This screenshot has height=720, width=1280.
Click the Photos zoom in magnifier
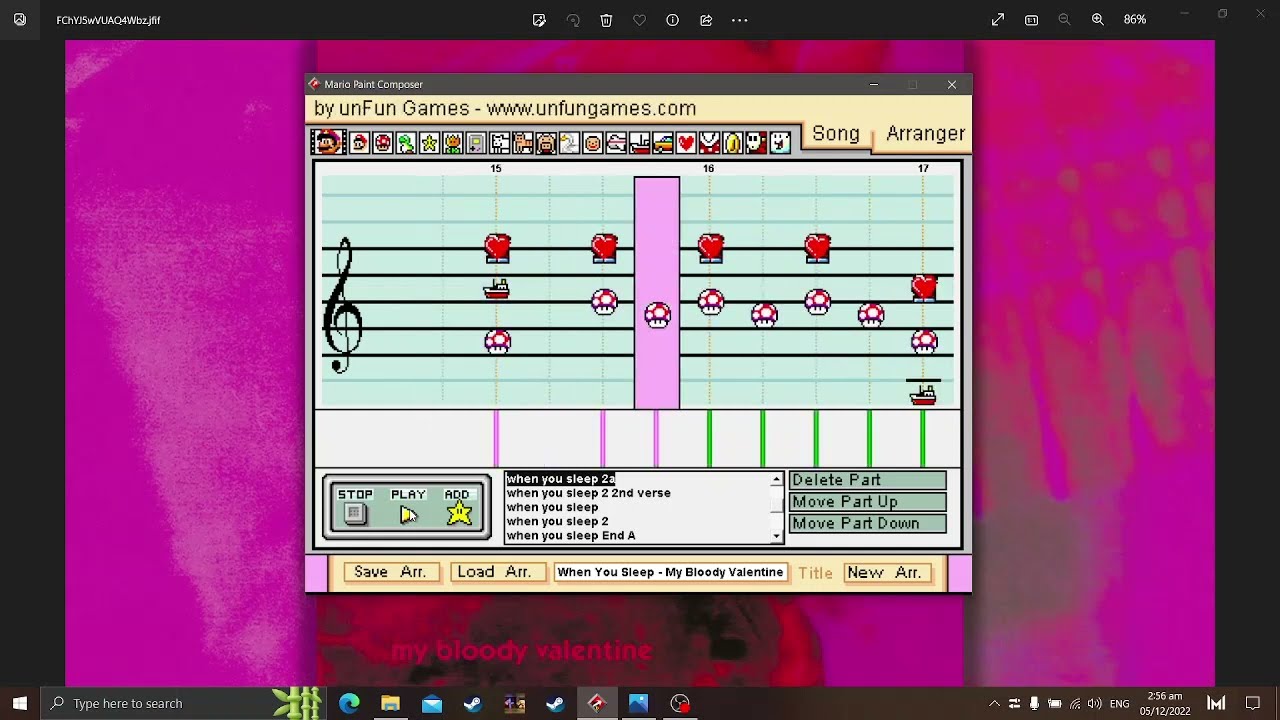click(x=1097, y=20)
